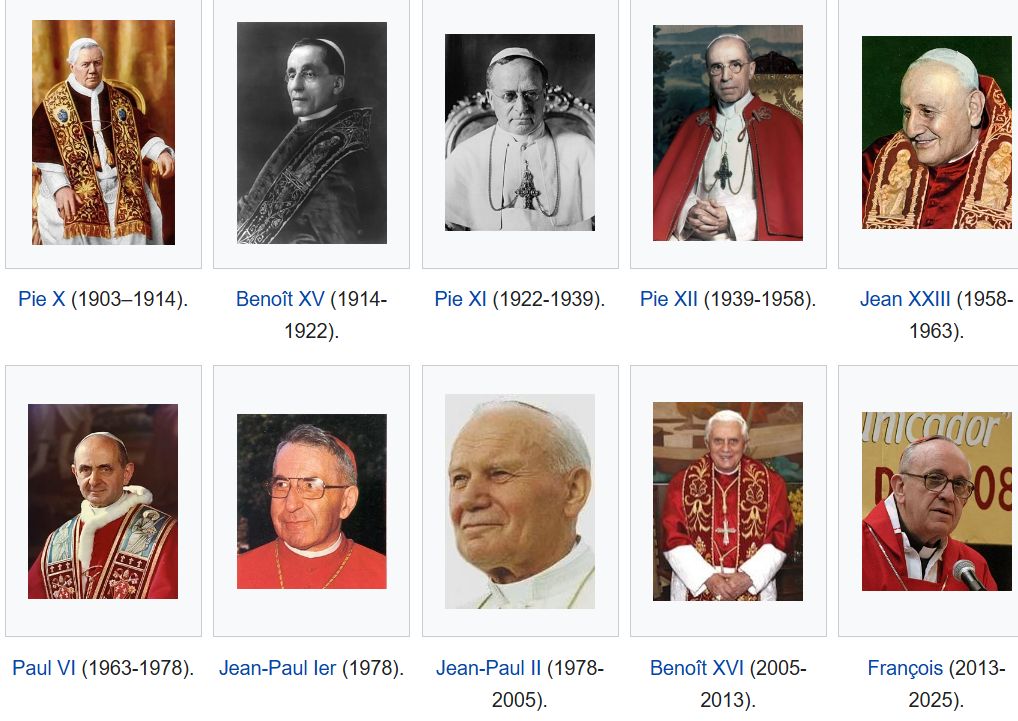Follow the Jean-Paul II link
The image size is (1018, 721).
(488, 668)
